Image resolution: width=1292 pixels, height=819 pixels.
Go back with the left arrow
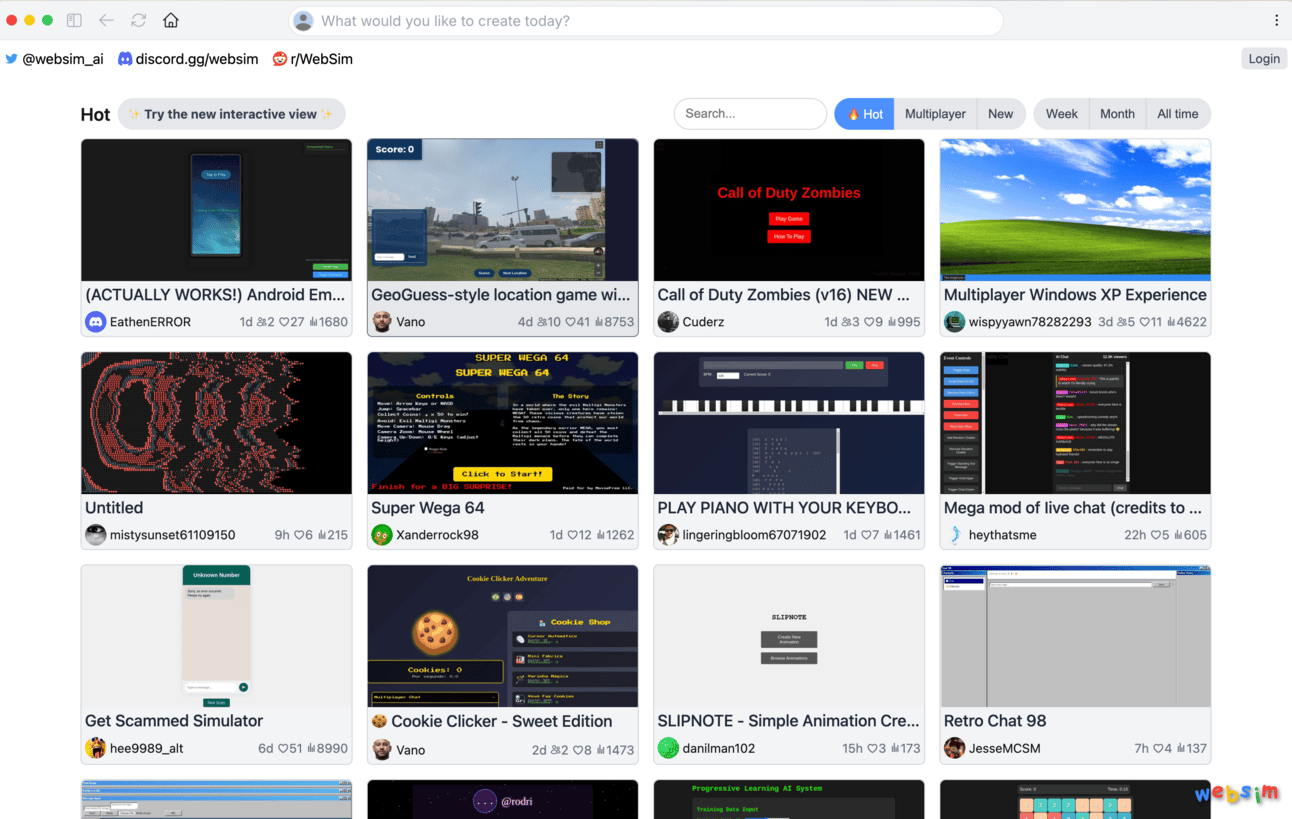[106, 20]
